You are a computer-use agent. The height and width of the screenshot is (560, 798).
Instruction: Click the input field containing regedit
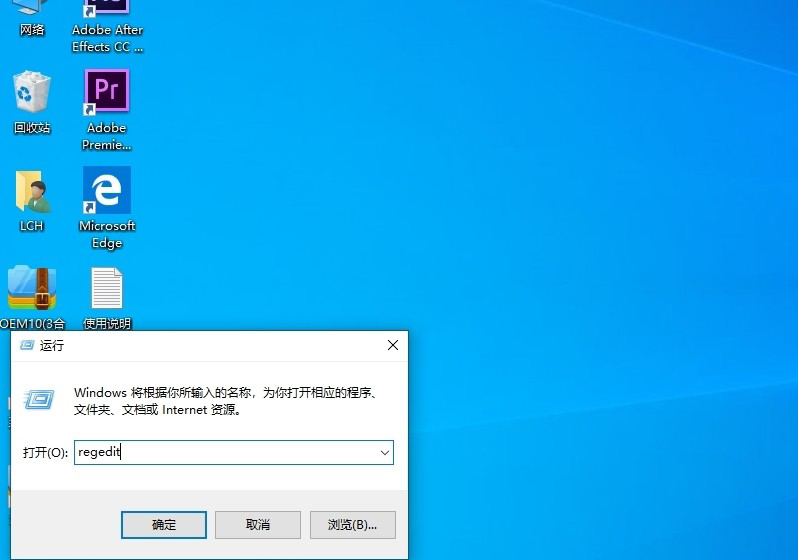click(225, 453)
